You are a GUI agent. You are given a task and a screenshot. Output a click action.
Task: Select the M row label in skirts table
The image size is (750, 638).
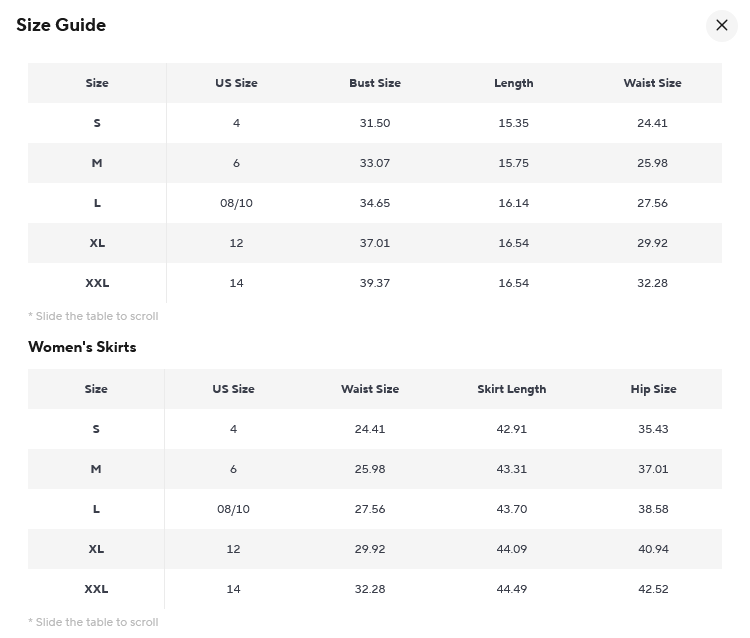[96, 469]
